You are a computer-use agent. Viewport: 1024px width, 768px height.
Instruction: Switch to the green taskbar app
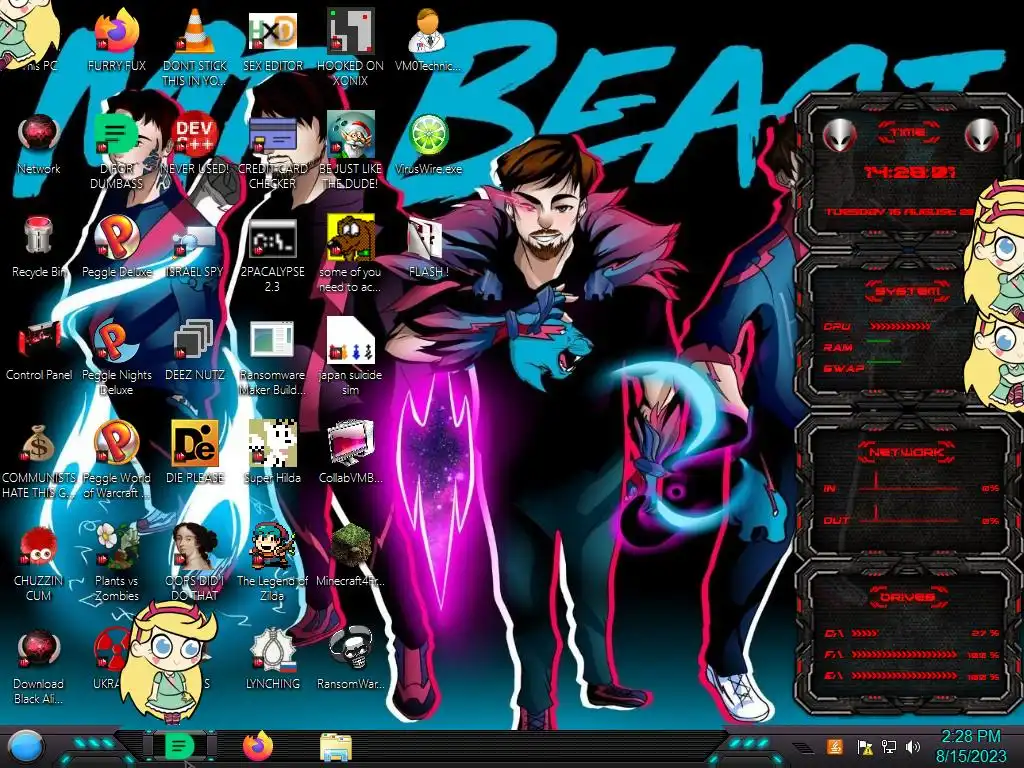(x=179, y=746)
